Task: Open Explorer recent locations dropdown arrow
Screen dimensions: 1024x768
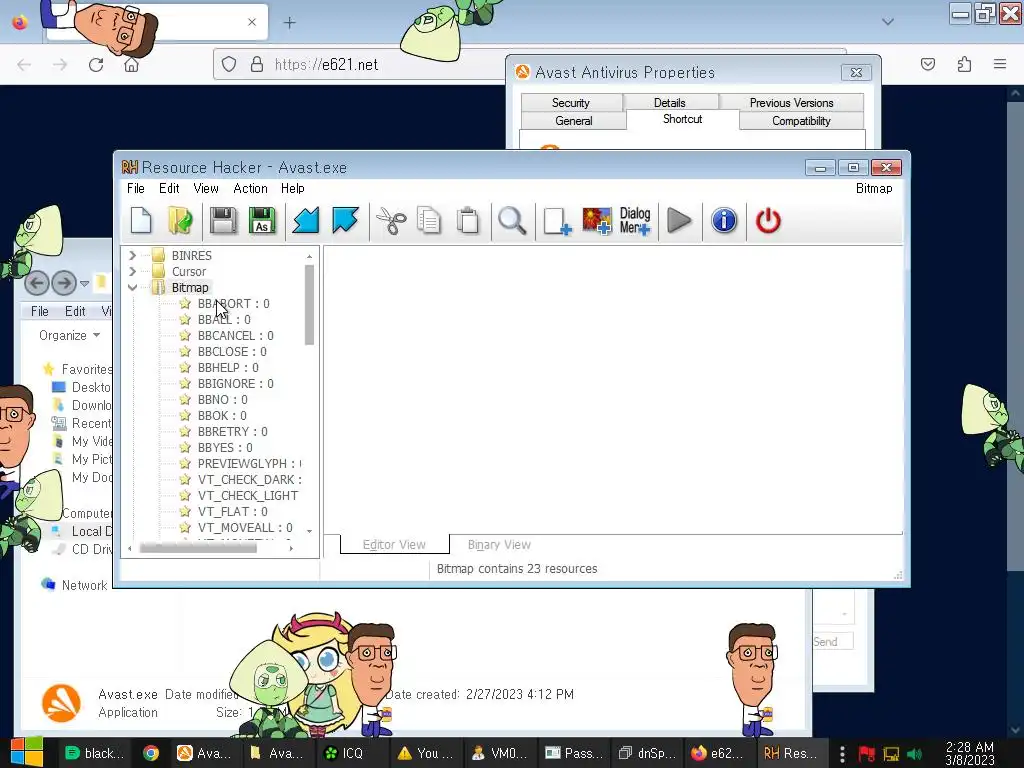Action: [84, 283]
